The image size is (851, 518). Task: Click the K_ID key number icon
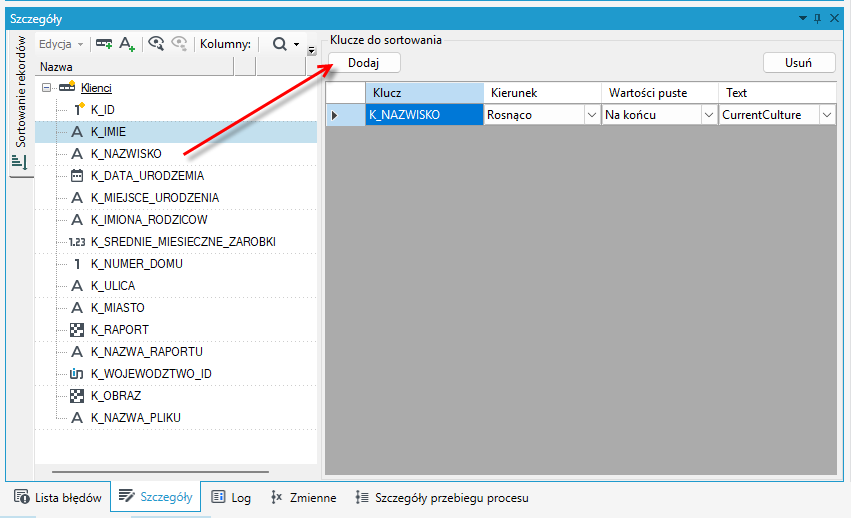pyautogui.click(x=78, y=109)
